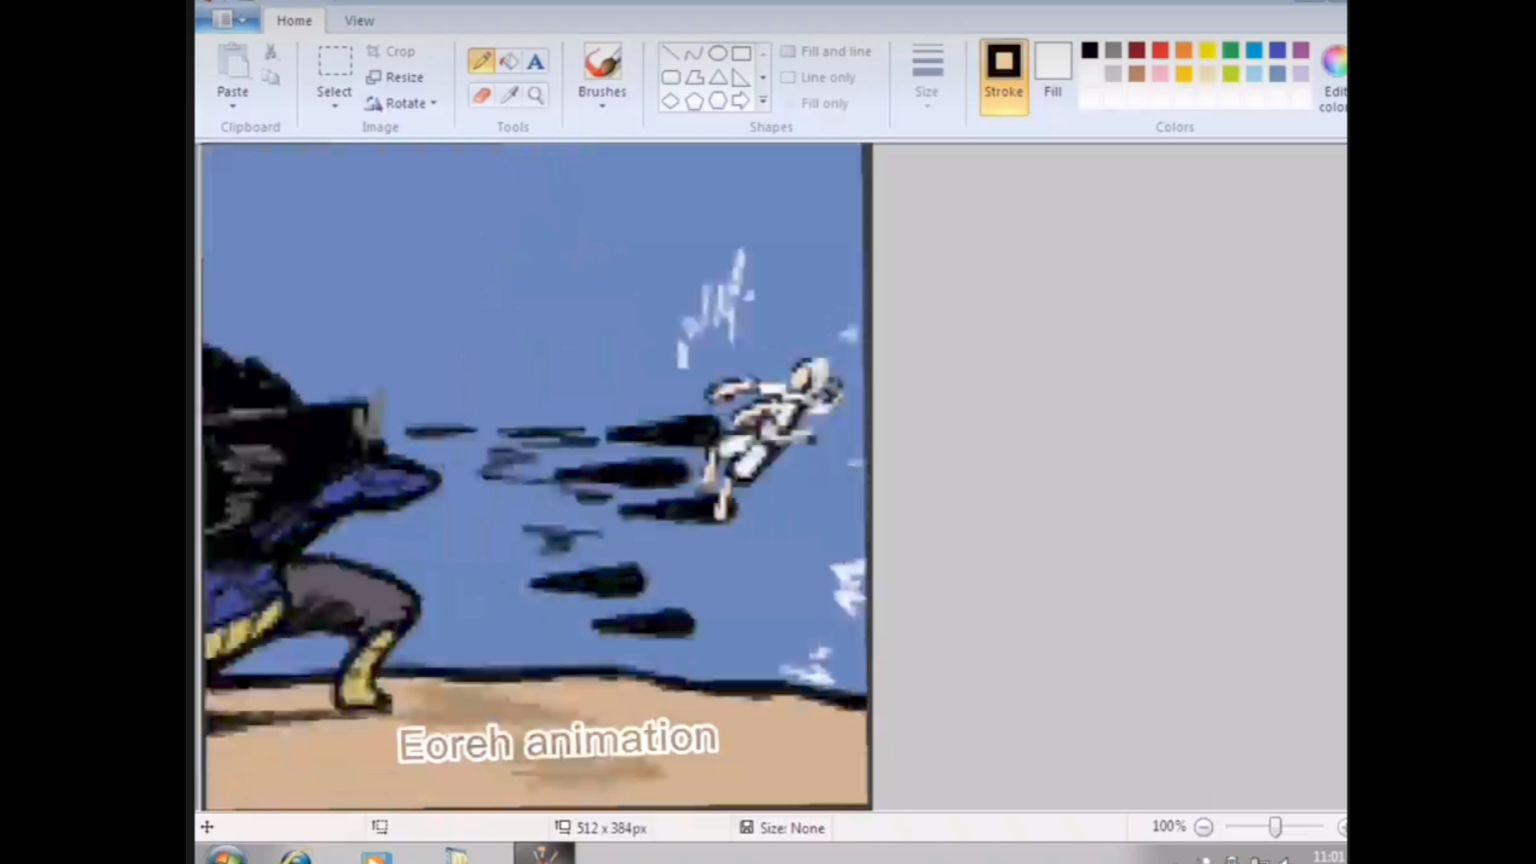The height and width of the screenshot is (864, 1536).
Task: Click the Resize button
Action: pyautogui.click(x=395, y=77)
